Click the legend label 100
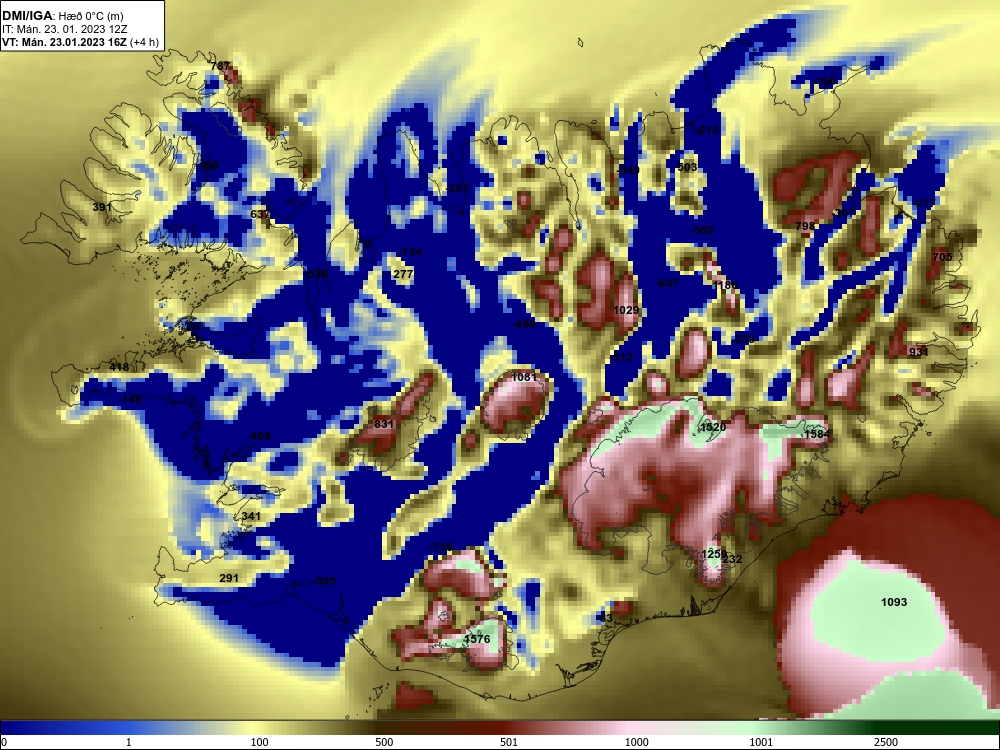1000x750 pixels. pos(260,742)
